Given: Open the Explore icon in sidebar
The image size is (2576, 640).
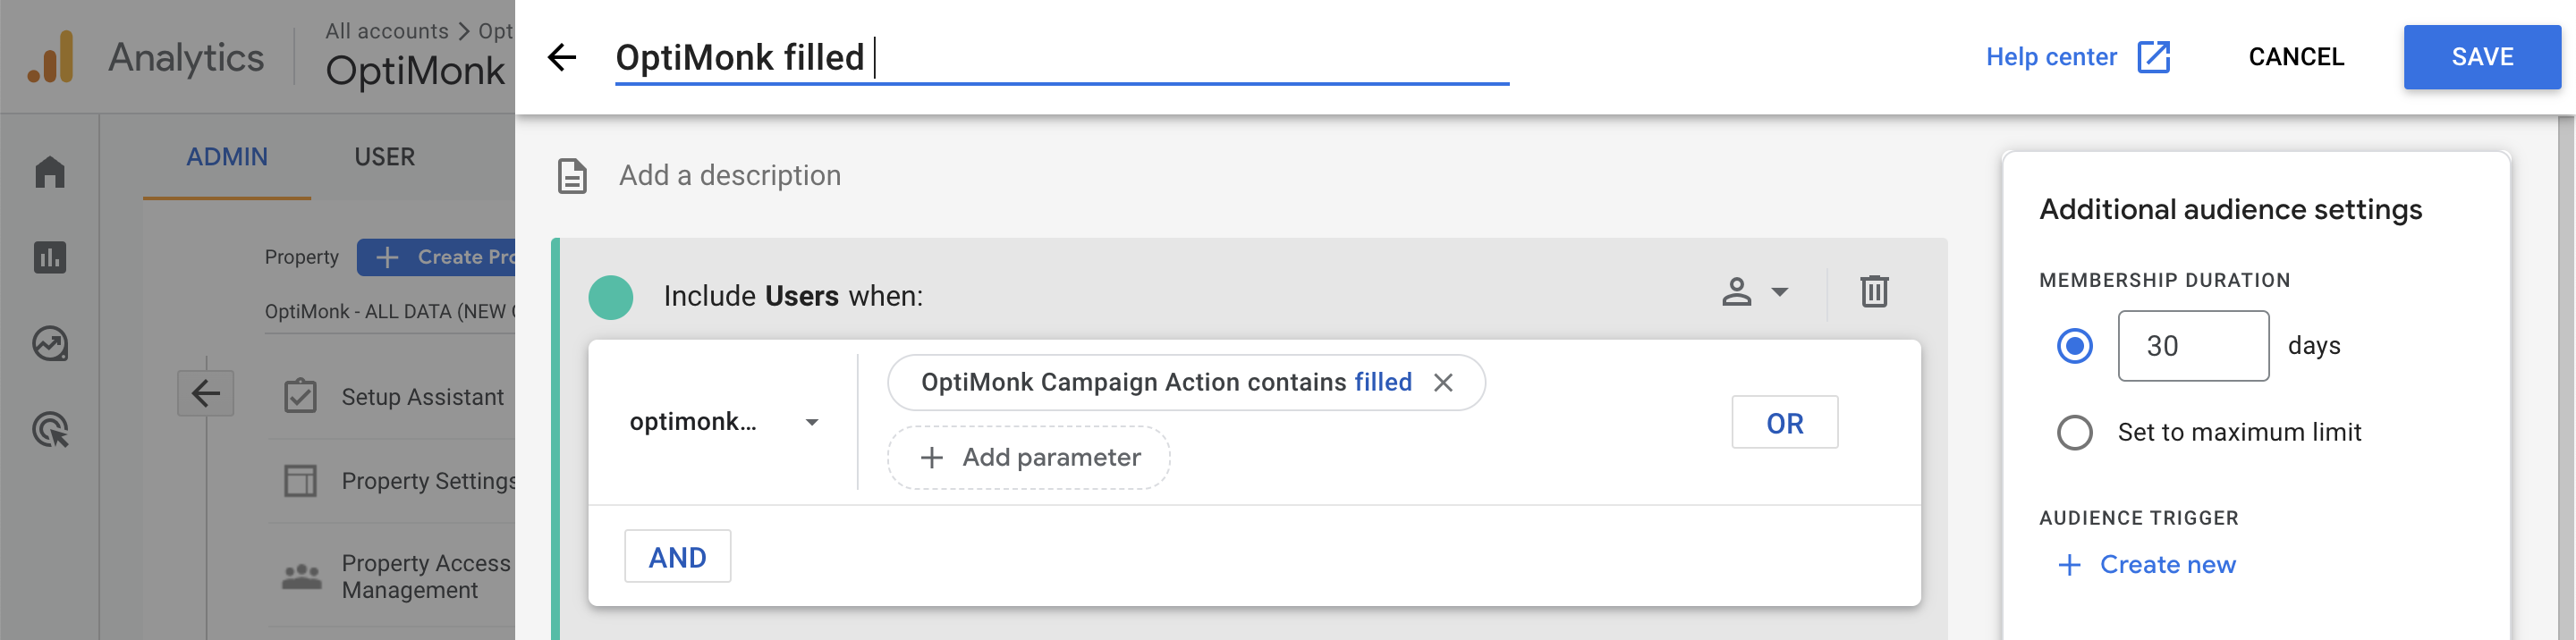Looking at the screenshot, I should tap(50, 343).
